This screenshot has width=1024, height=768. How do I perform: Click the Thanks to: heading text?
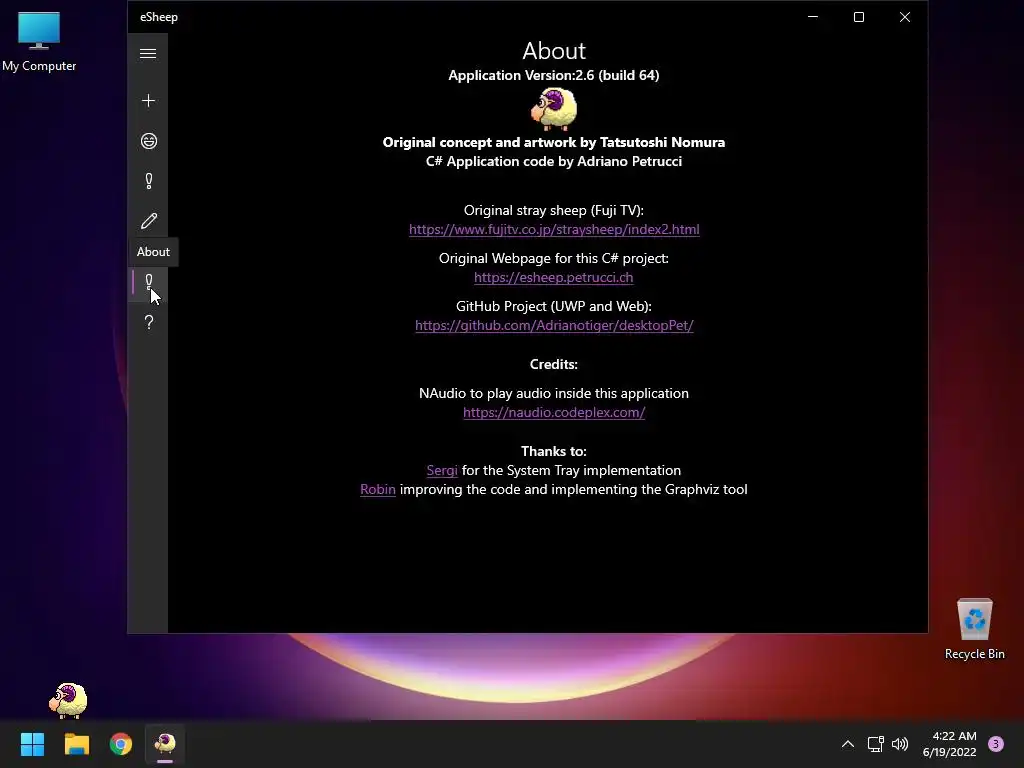554,451
